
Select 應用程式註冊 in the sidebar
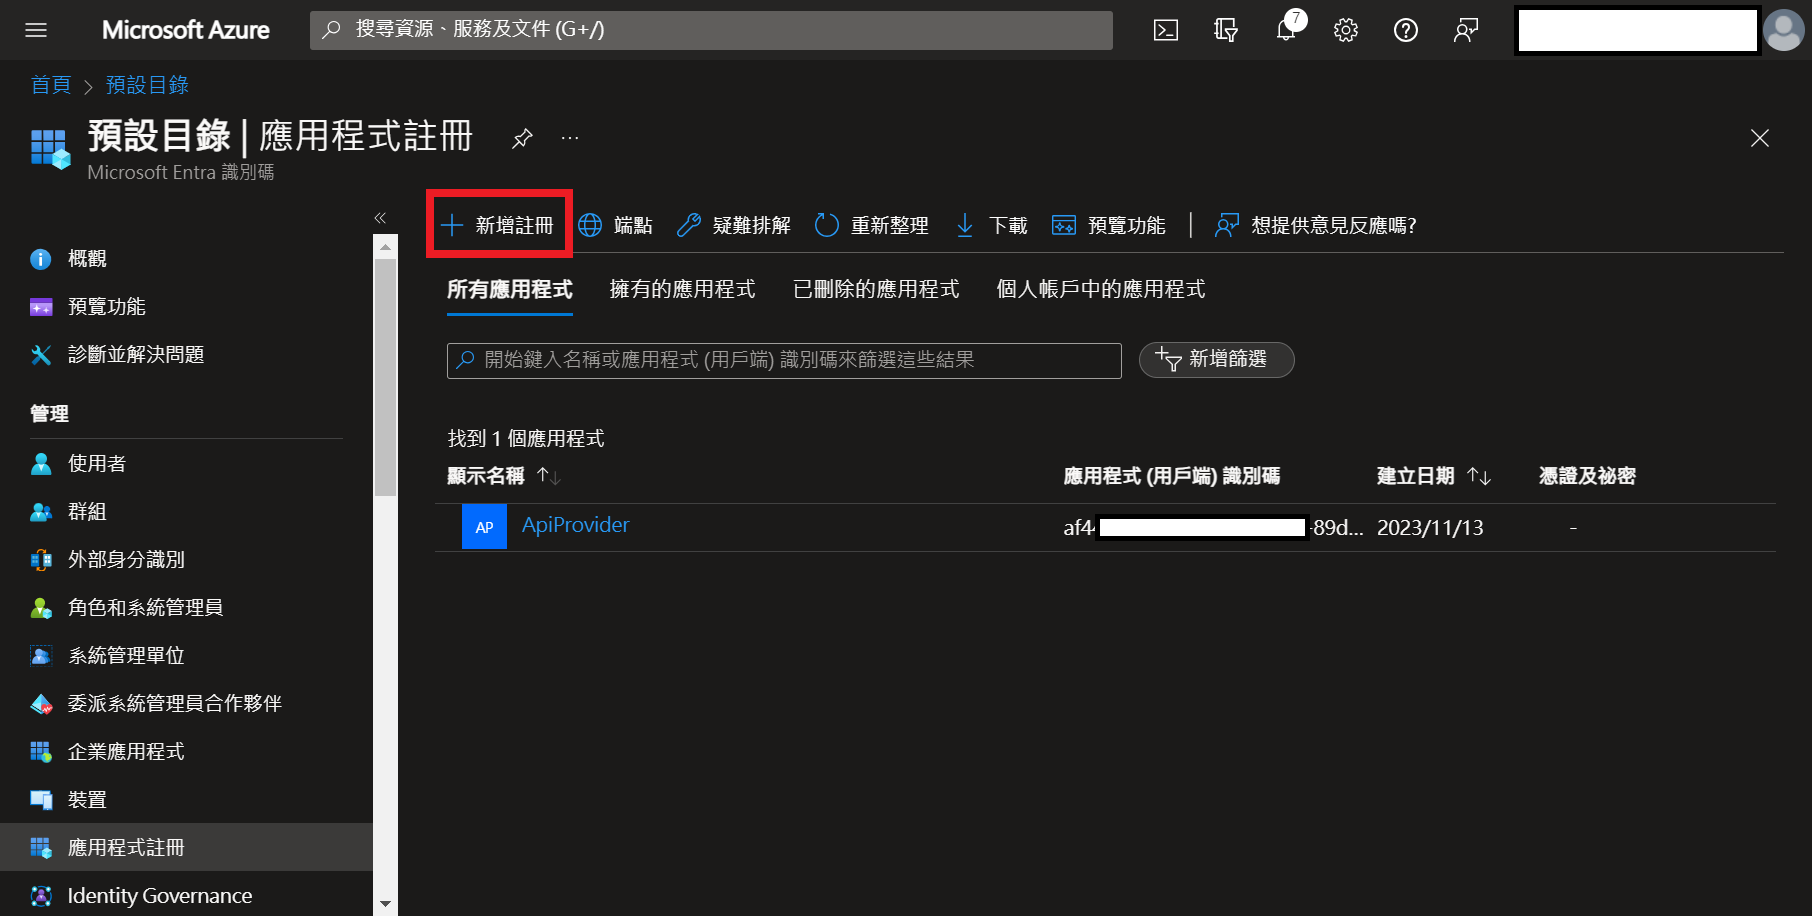click(x=186, y=848)
